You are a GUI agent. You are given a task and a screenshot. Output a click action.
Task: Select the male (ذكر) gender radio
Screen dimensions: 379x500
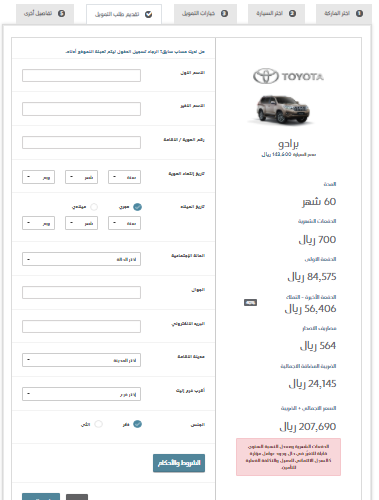click(137, 424)
